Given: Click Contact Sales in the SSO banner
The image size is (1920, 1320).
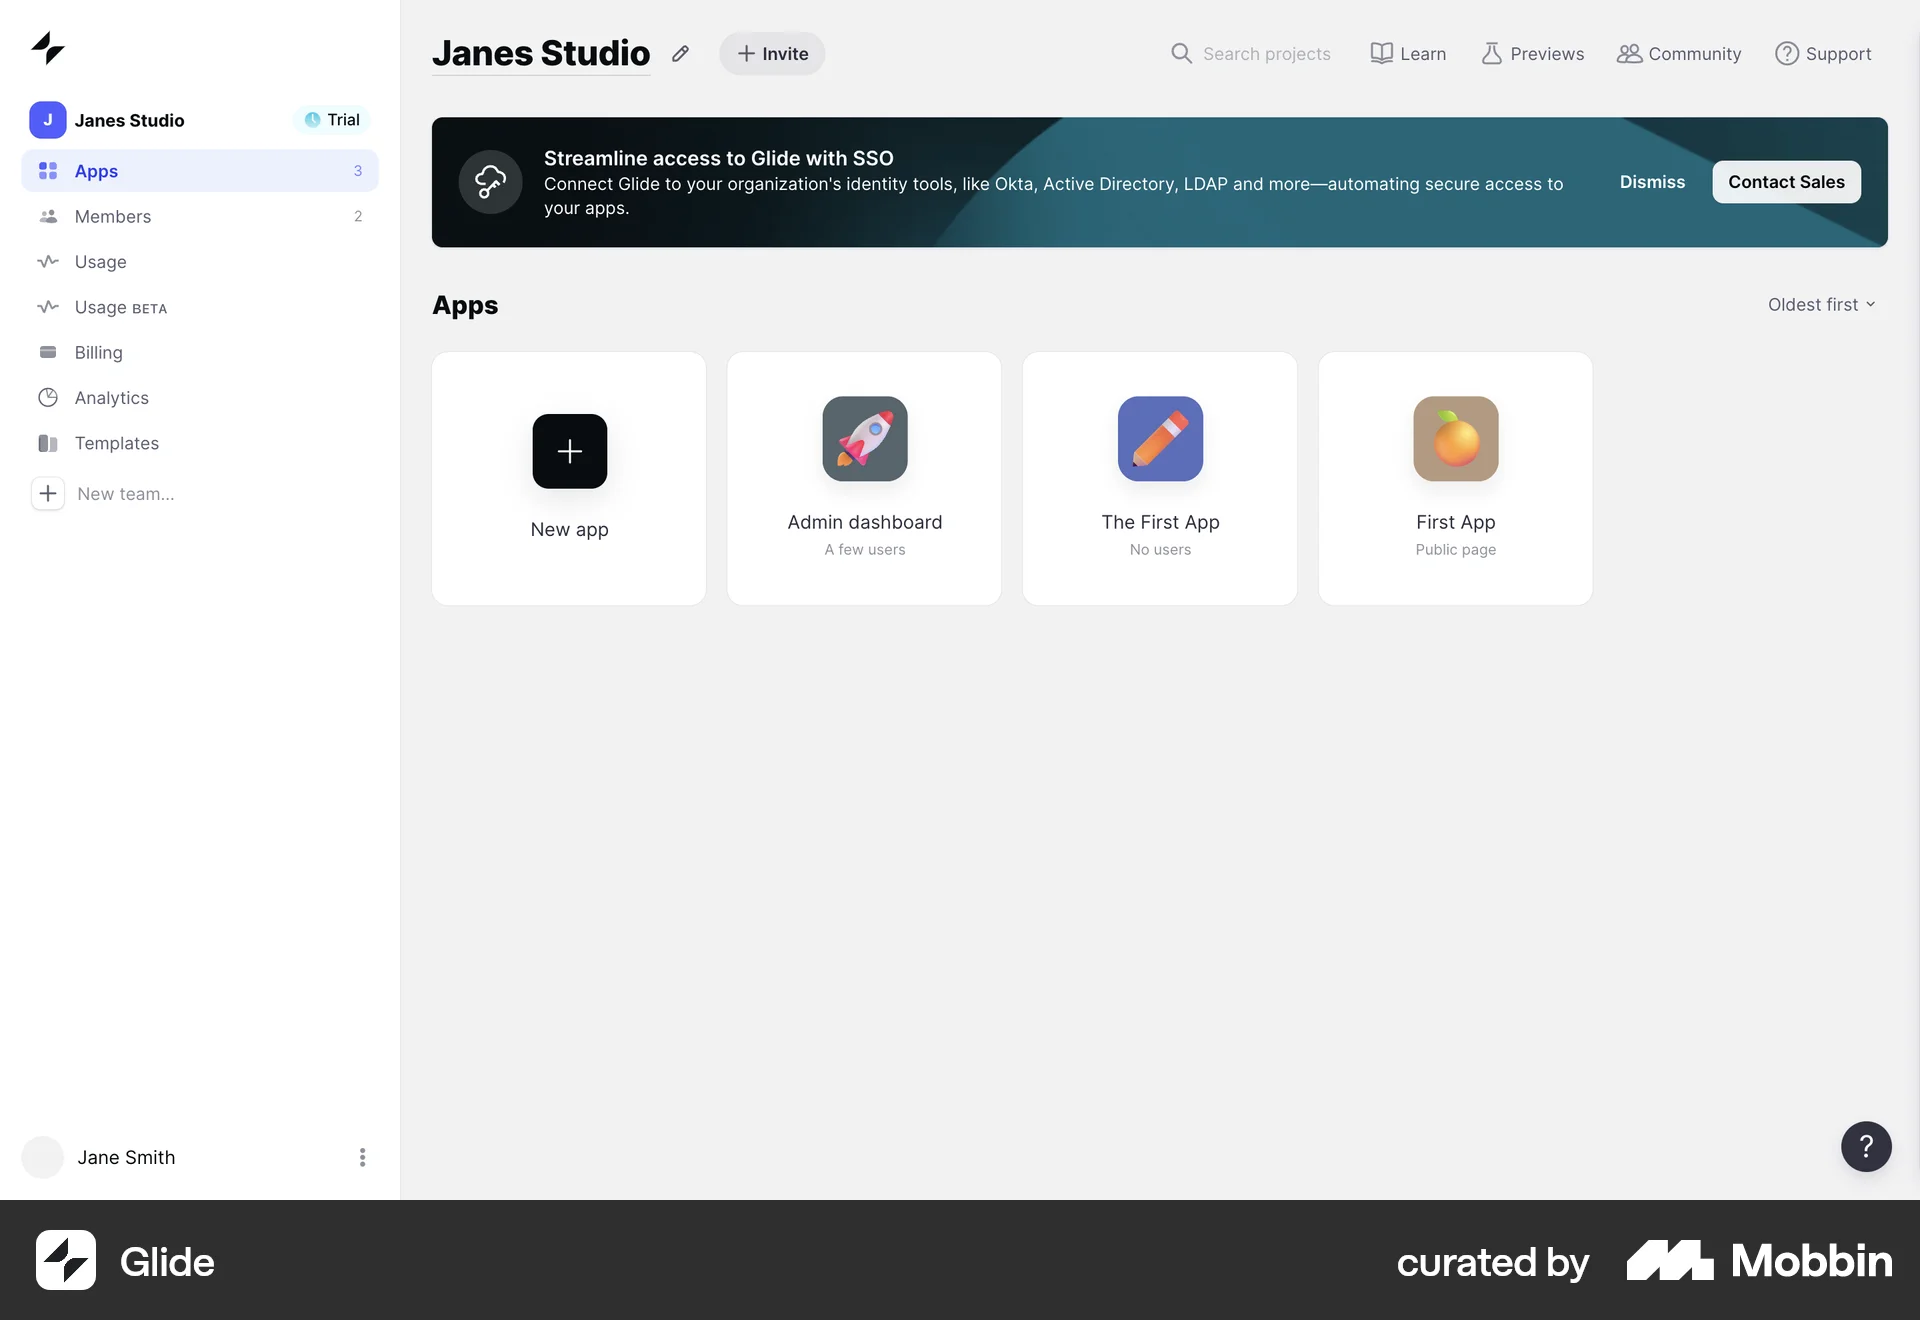Looking at the screenshot, I should (x=1786, y=182).
